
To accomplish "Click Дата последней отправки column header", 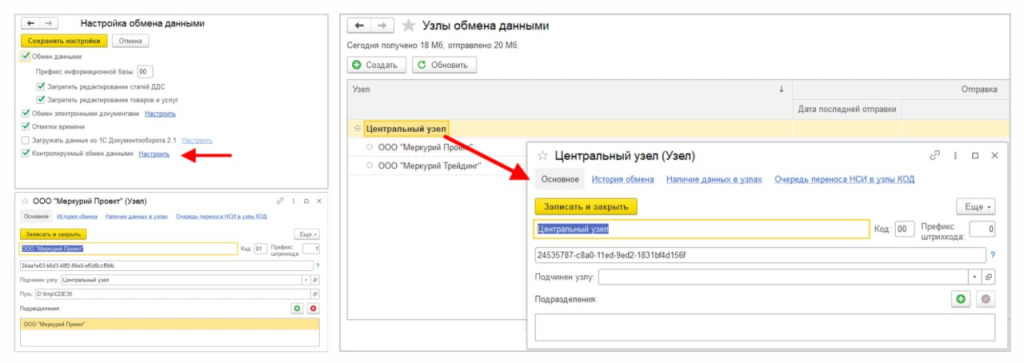I will point(847,109).
